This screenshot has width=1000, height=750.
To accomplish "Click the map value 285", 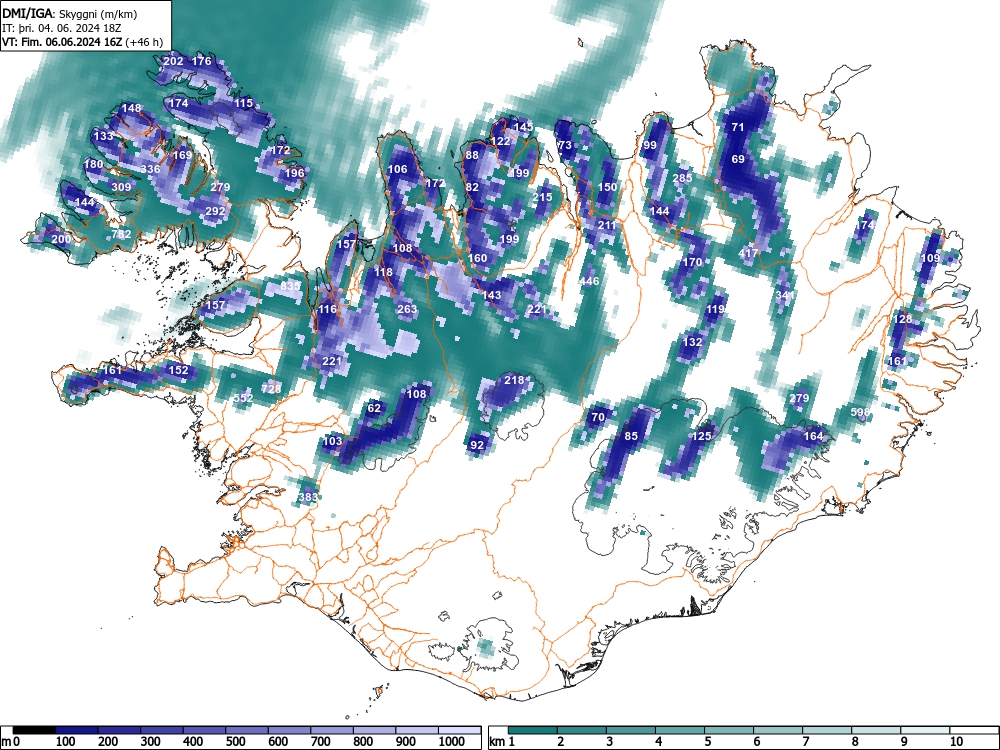I will pyautogui.click(x=682, y=178).
